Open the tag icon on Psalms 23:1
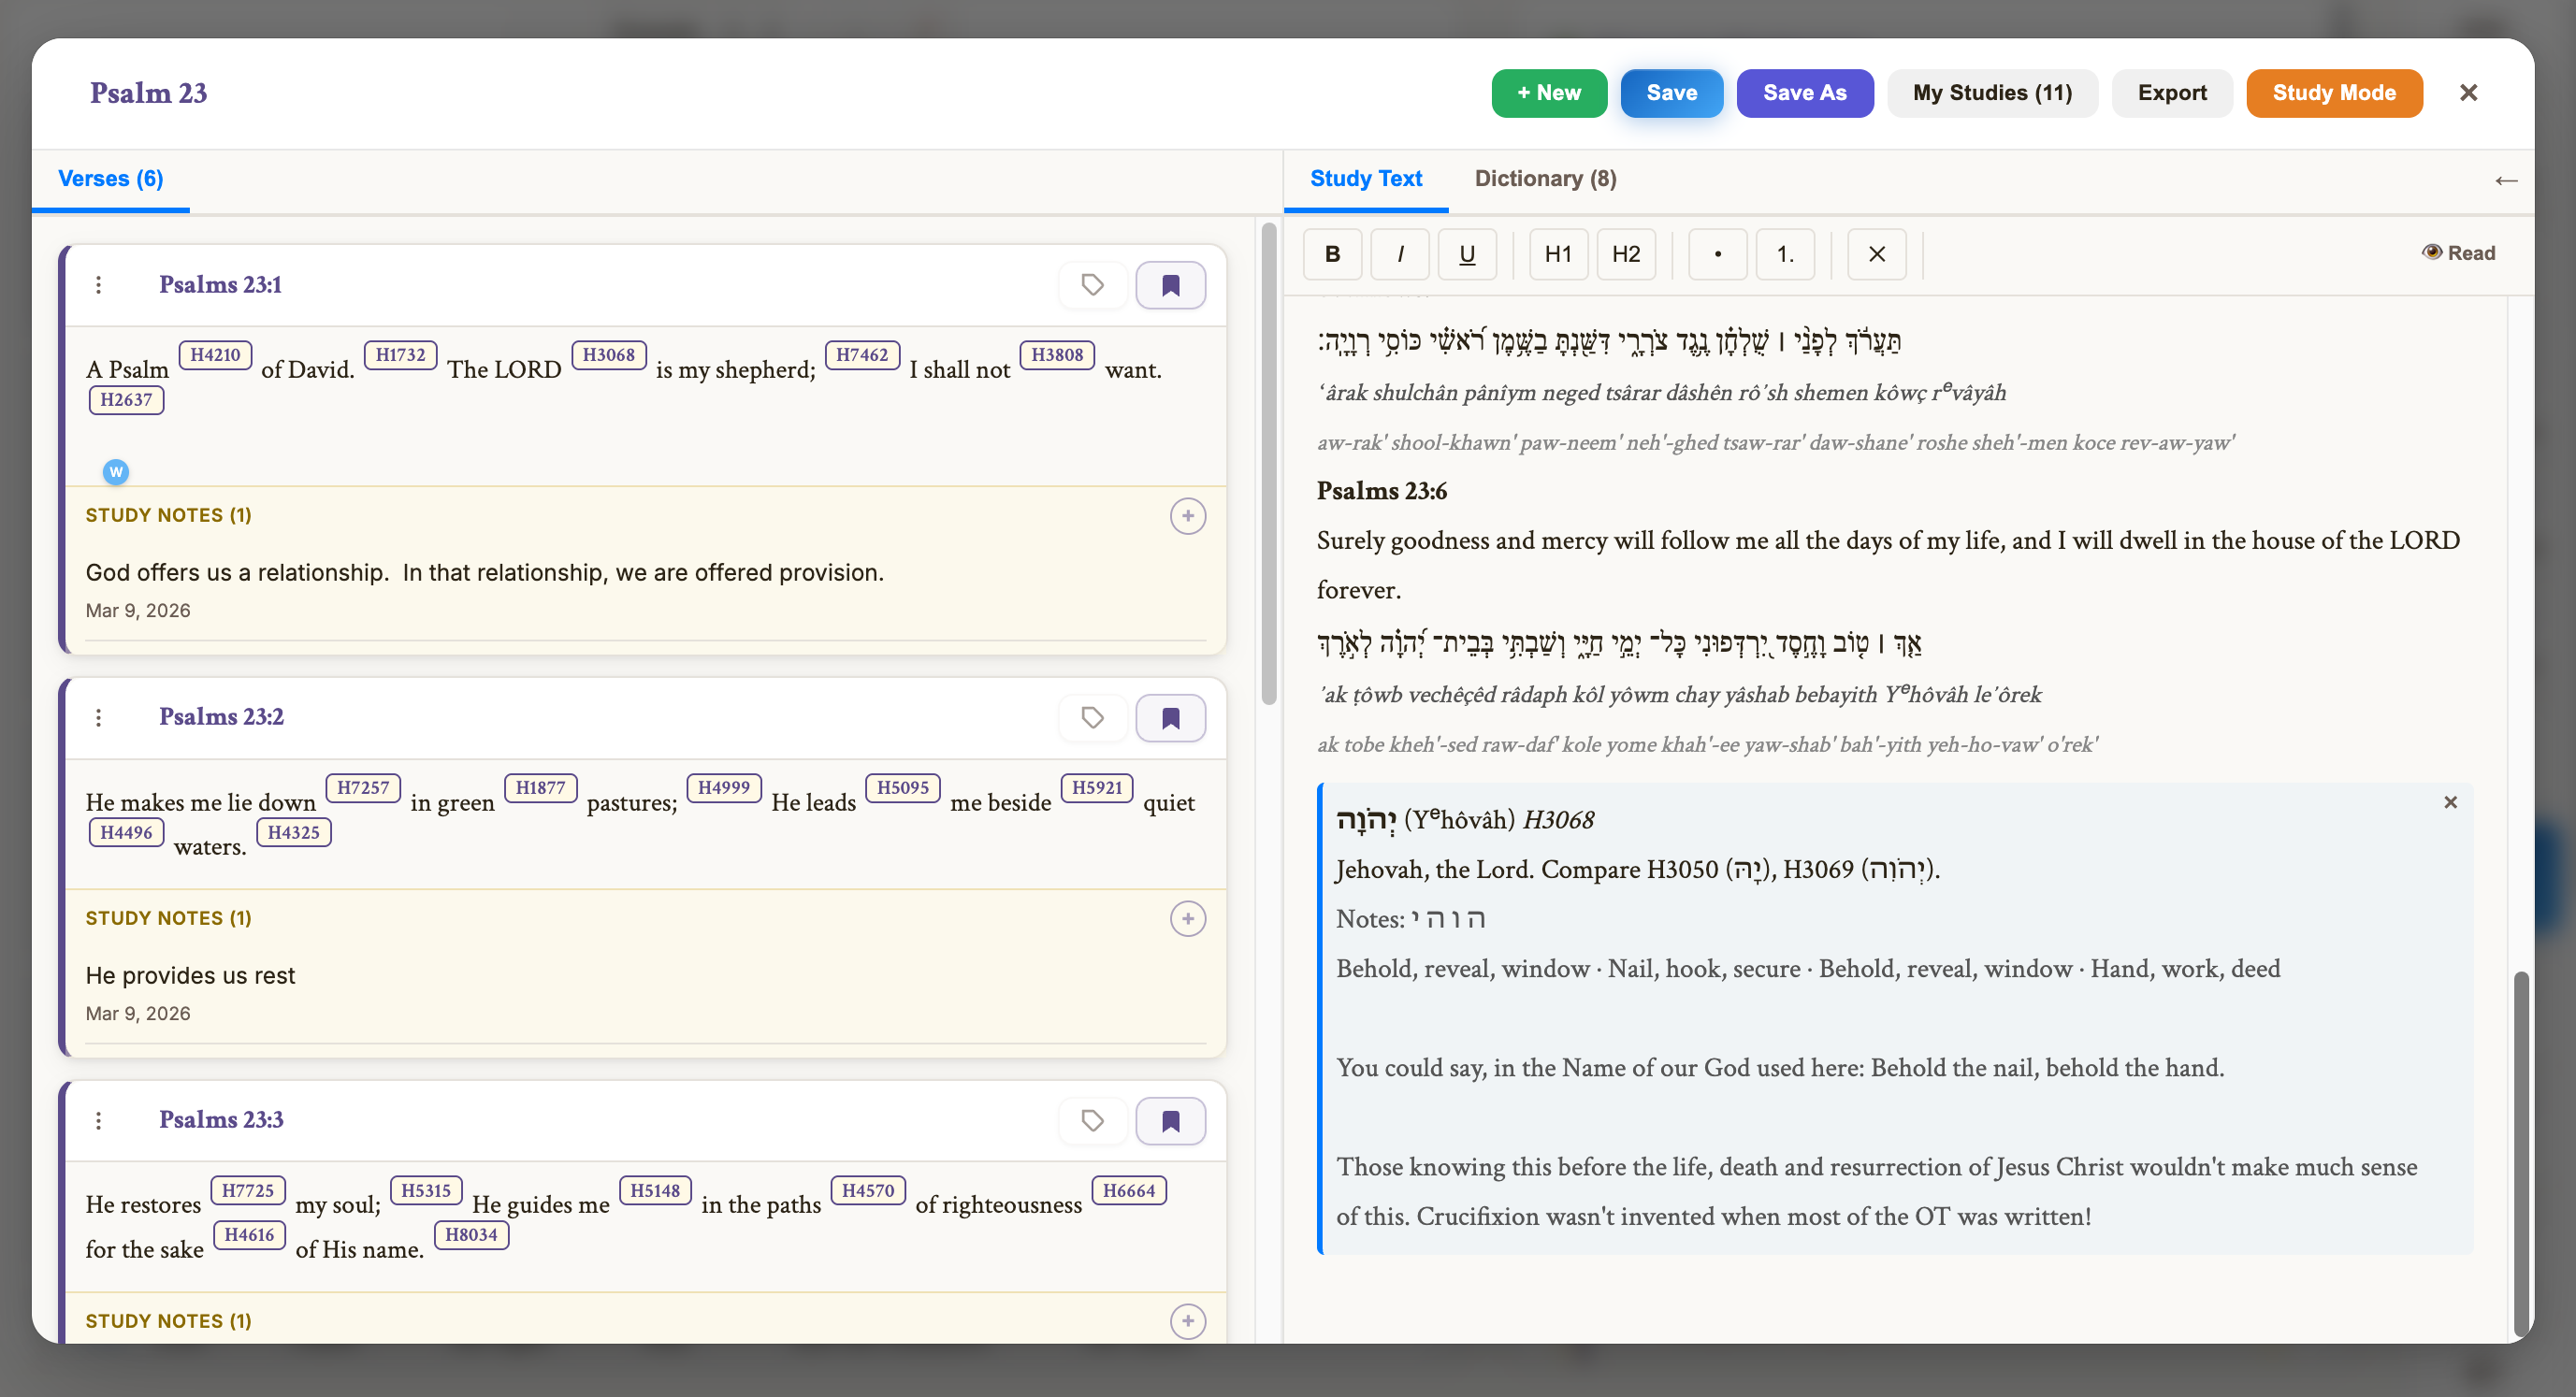 pos(1092,285)
